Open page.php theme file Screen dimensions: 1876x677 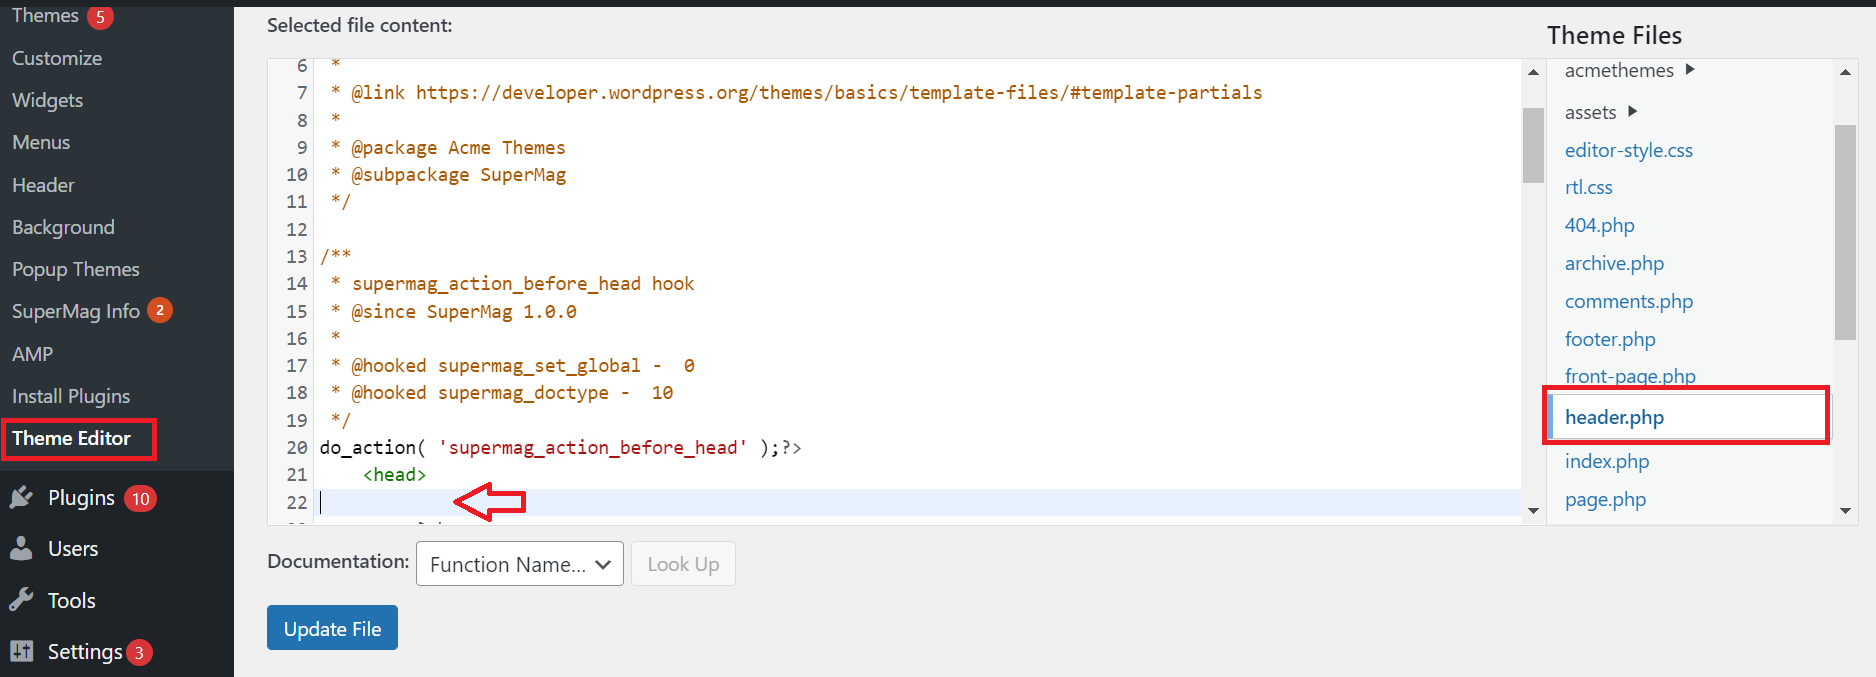pyautogui.click(x=1605, y=499)
